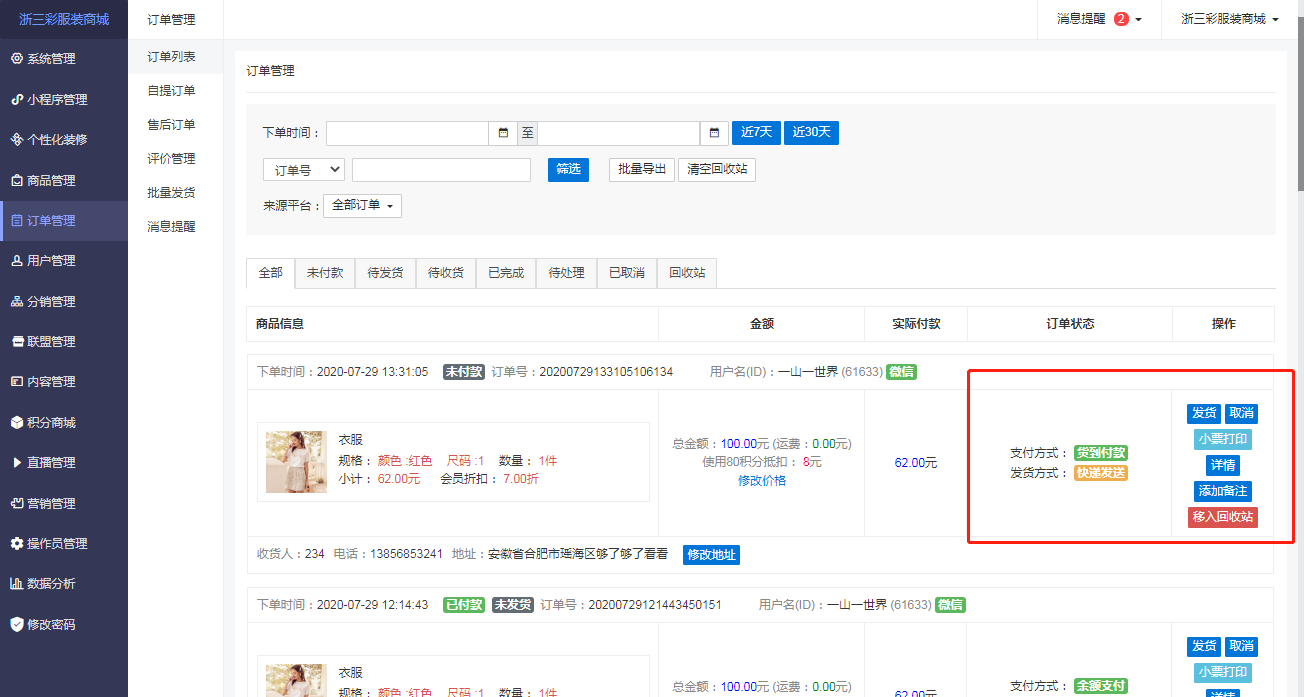
Task: Click the end date calendar icon
Action: (714, 133)
